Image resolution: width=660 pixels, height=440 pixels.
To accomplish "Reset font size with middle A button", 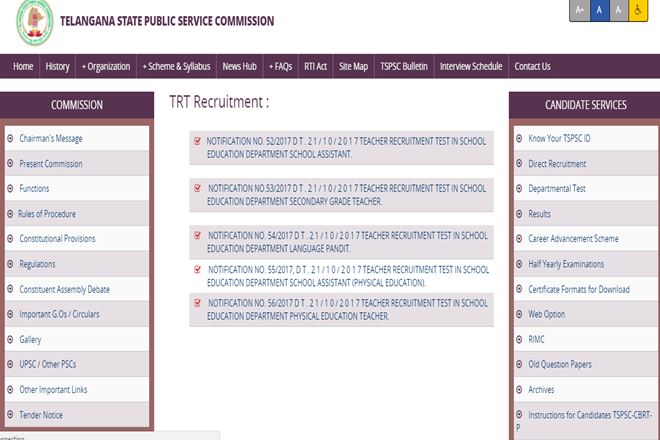I will (x=598, y=11).
